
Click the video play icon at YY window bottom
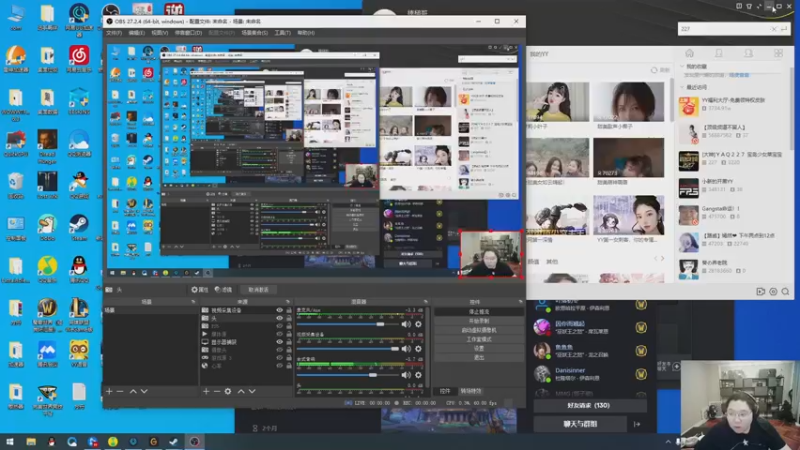click(760, 291)
